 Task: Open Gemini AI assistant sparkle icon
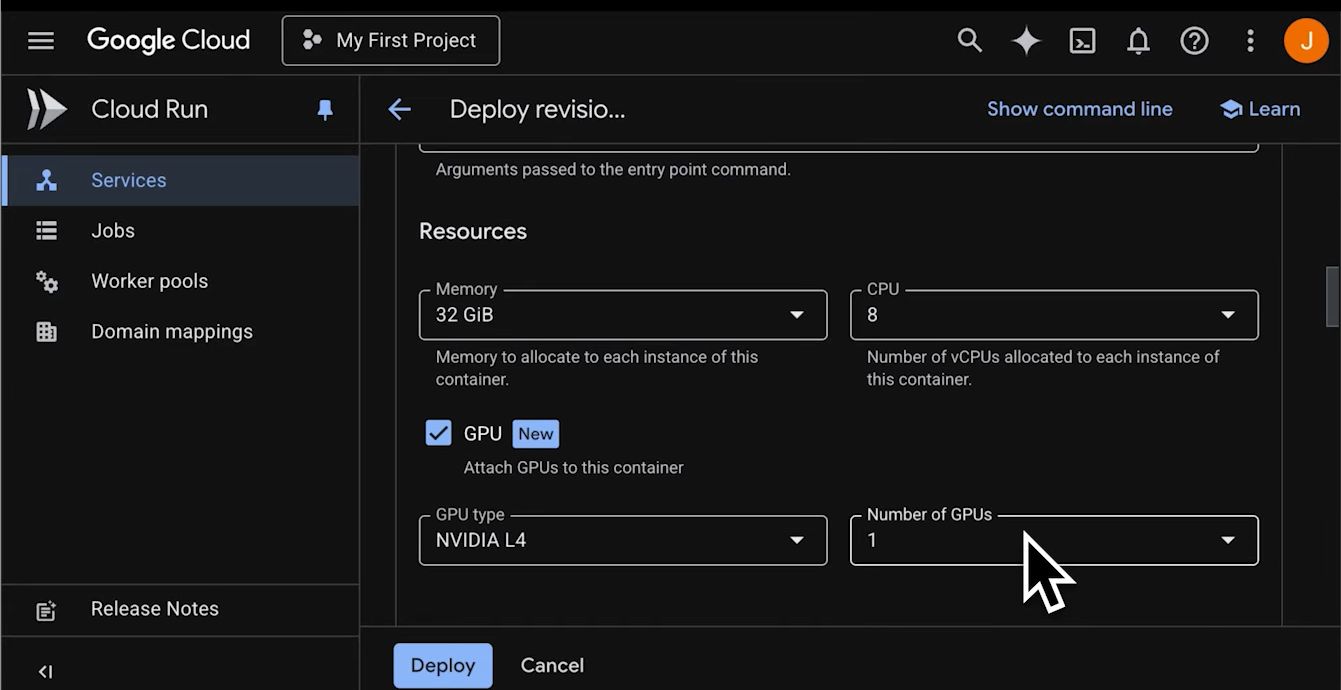tap(1026, 41)
